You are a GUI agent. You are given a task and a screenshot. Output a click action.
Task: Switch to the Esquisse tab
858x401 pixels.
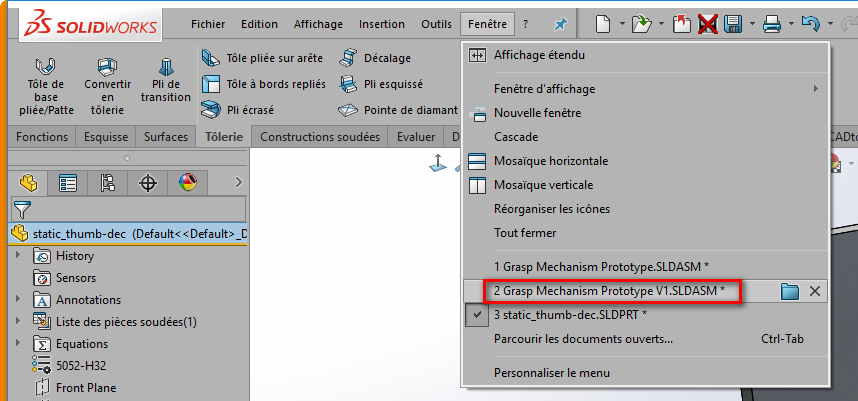coord(105,137)
